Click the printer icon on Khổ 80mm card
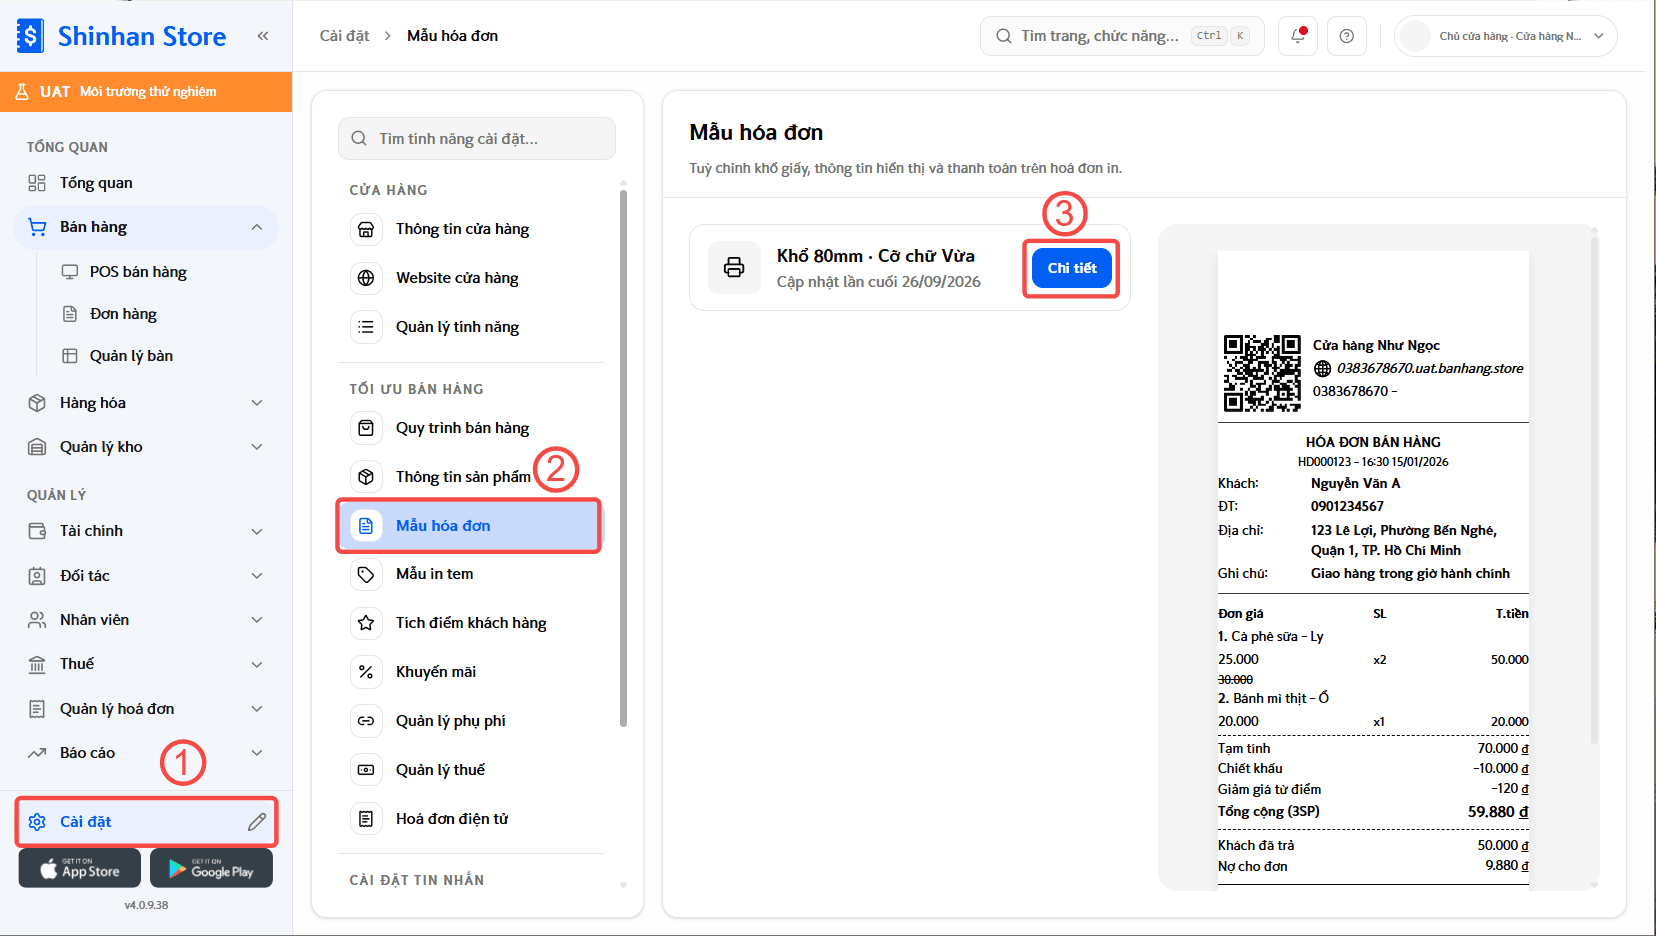This screenshot has height=936, width=1656. 734,267
